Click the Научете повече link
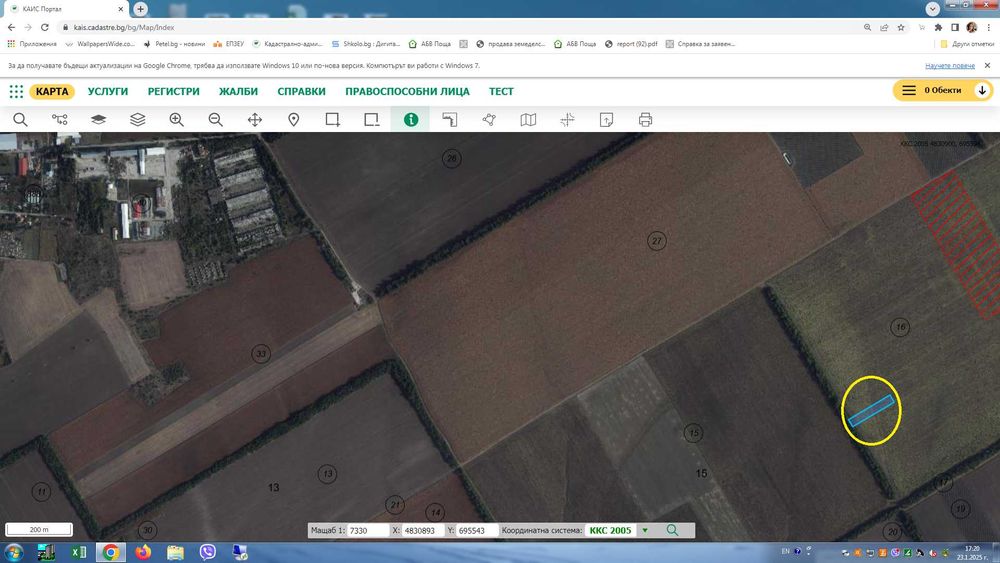Image resolution: width=1000 pixels, height=563 pixels. coord(950,66)
